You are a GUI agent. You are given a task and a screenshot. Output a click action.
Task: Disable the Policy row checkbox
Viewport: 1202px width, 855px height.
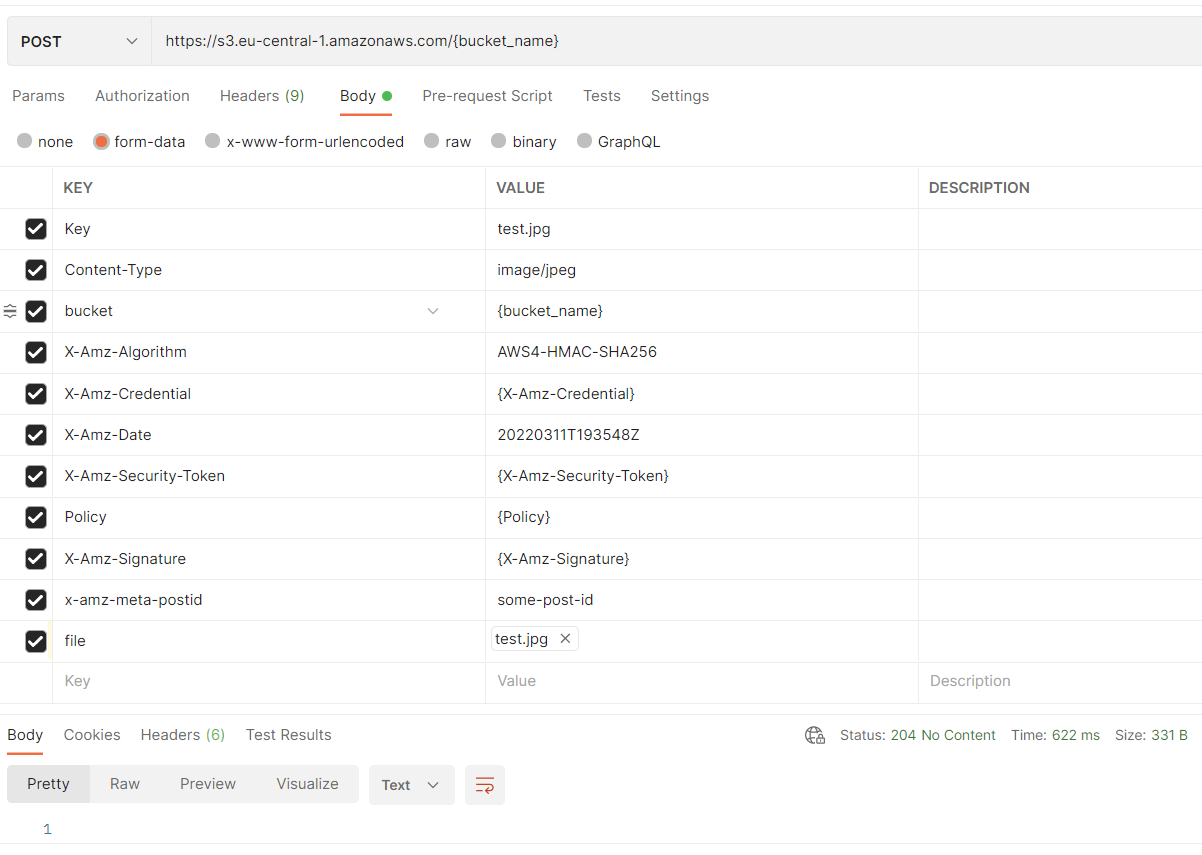[x=36, y=517]
